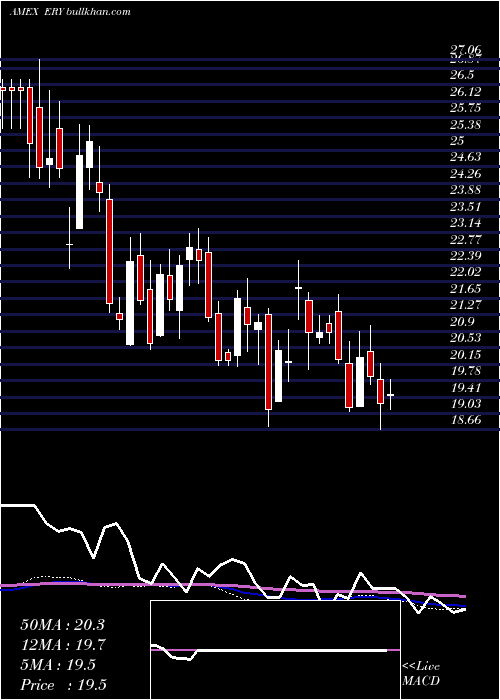Select the 27.06 price axis label

point(465,51)
